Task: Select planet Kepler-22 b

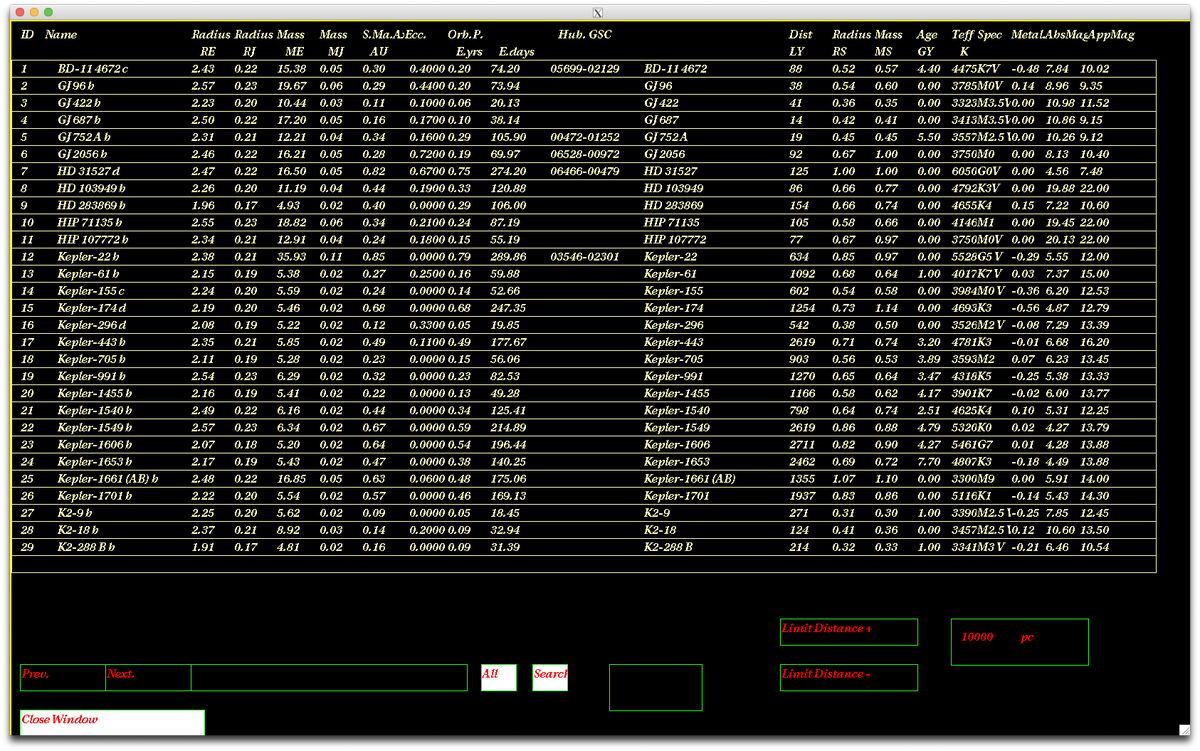Action: (x=584, y=256)
